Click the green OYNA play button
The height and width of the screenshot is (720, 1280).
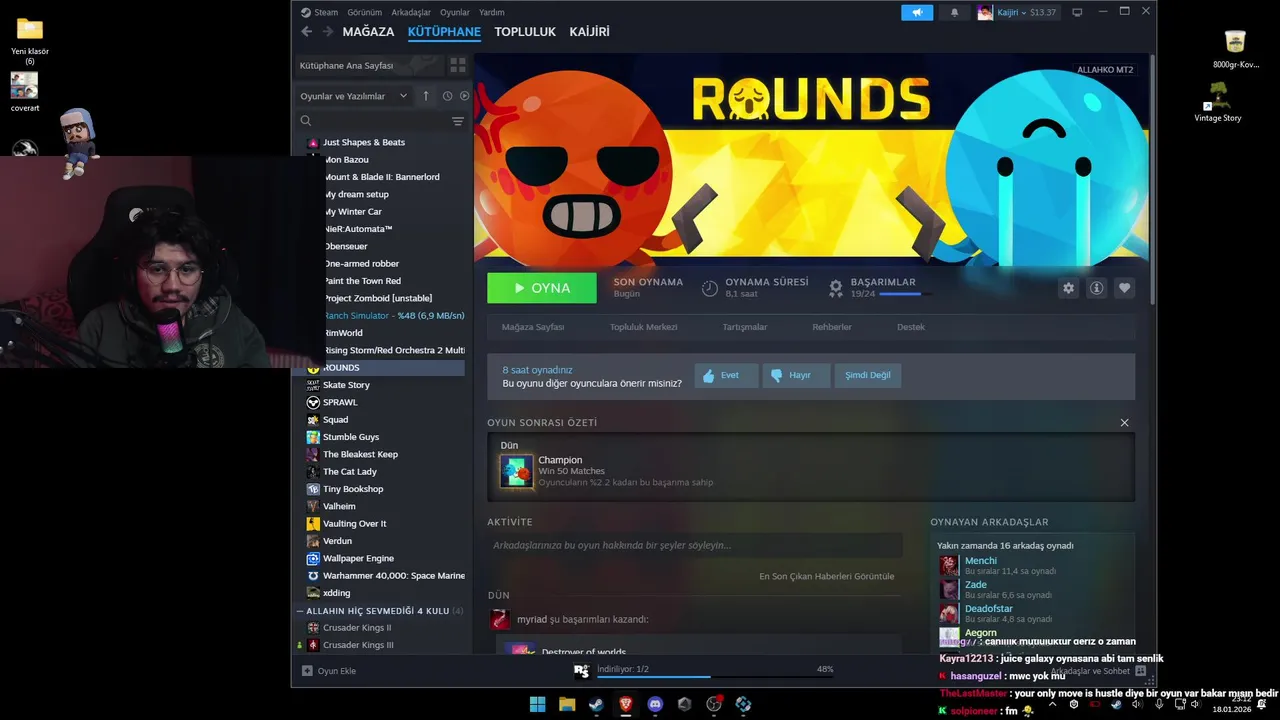click(x=542, y=288)
